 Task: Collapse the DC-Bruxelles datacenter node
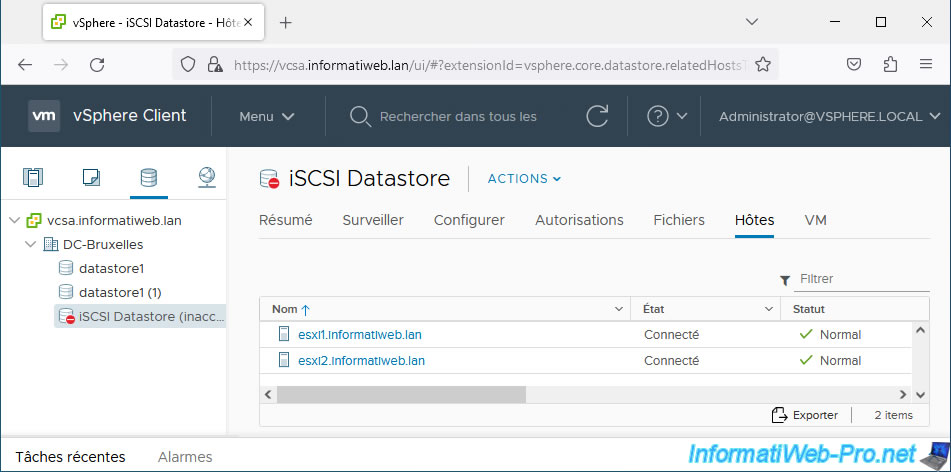tap(30, 244)
